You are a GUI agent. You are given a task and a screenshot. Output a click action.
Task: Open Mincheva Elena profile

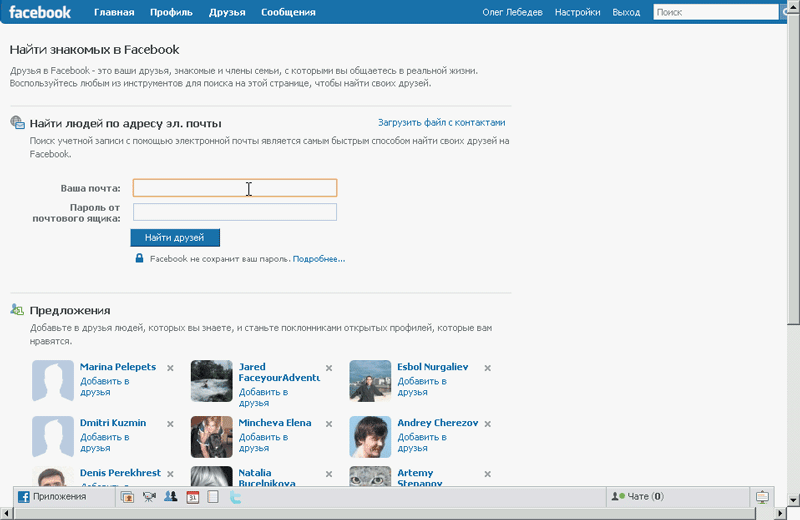pos(274,423)
